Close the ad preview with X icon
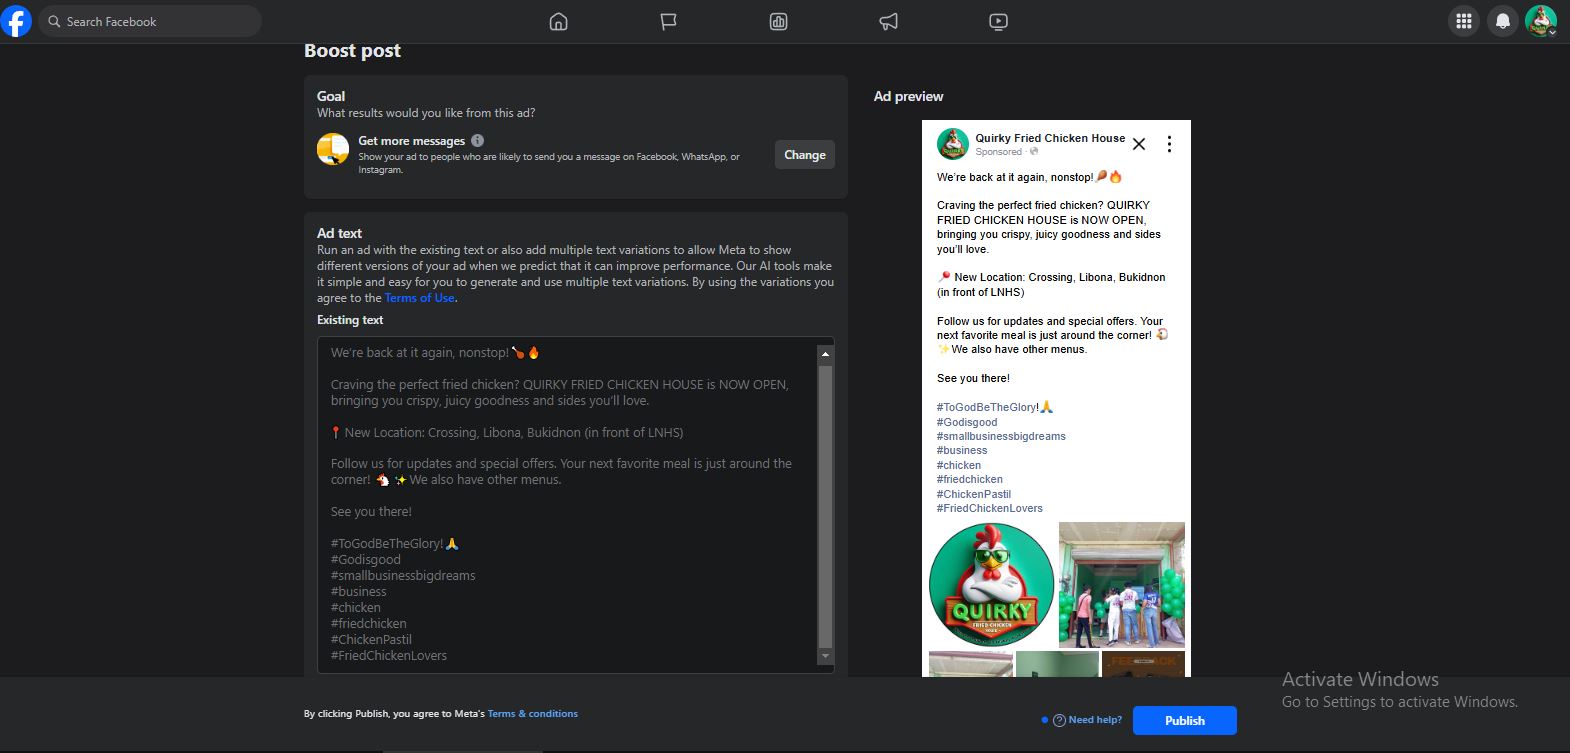 [x=1139, y=144]
